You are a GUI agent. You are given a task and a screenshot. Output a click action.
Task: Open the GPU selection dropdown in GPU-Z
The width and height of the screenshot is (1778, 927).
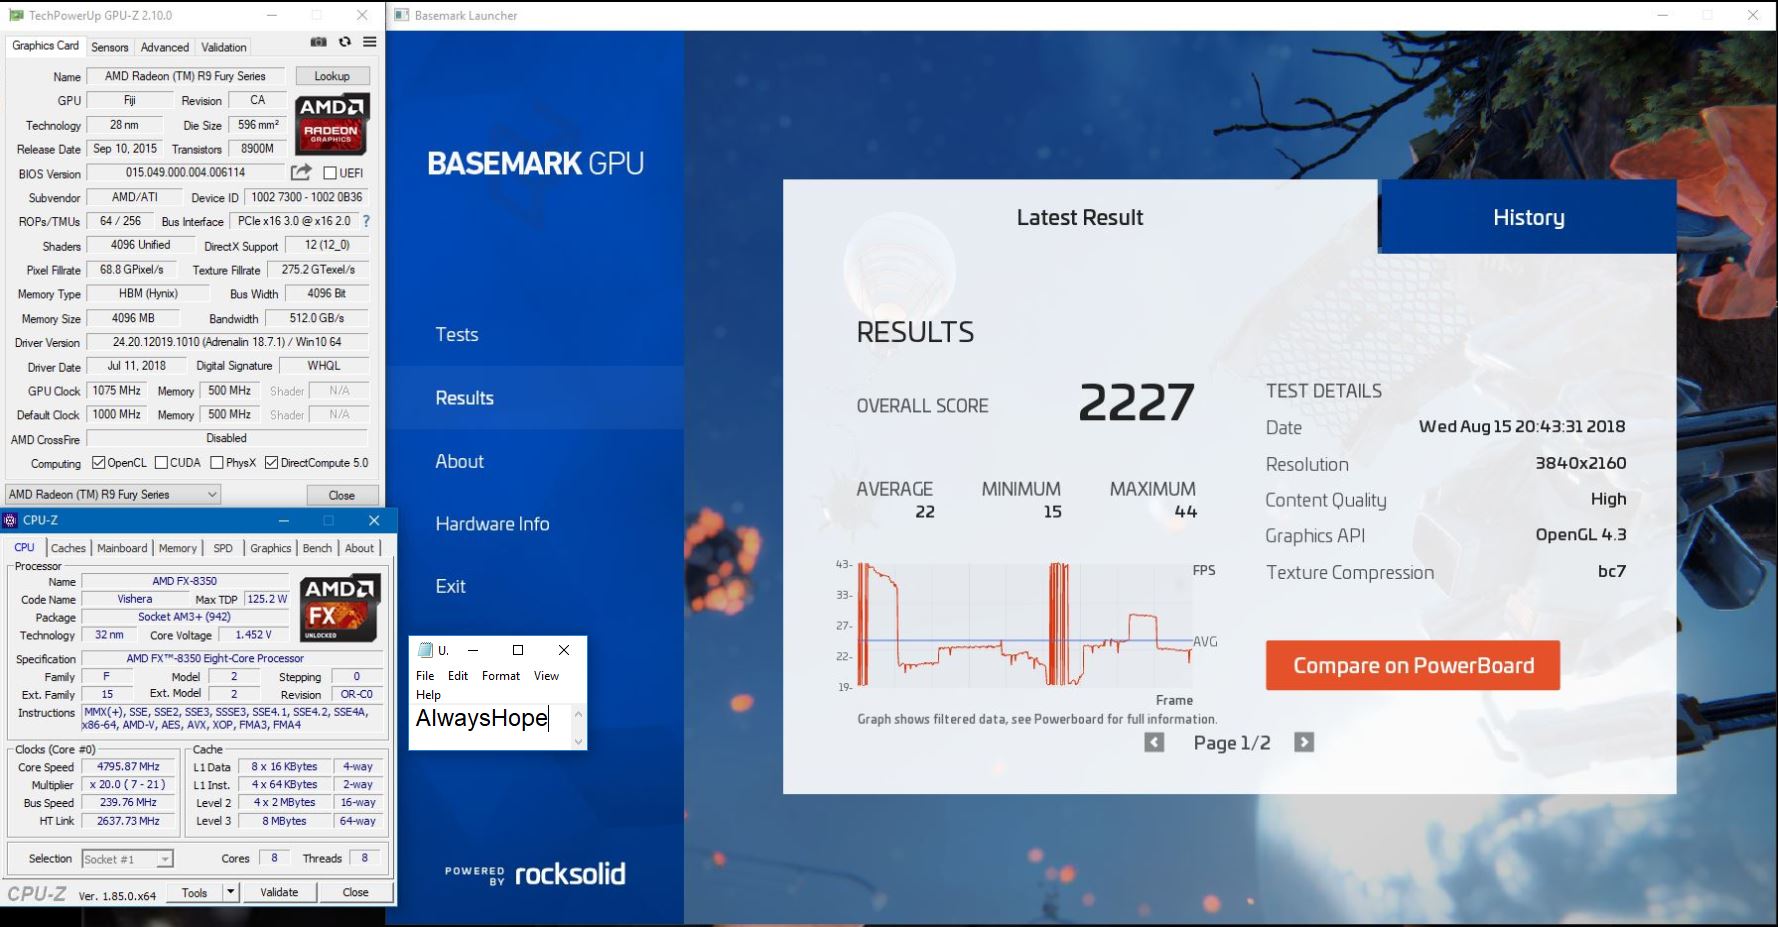(112, 494)
